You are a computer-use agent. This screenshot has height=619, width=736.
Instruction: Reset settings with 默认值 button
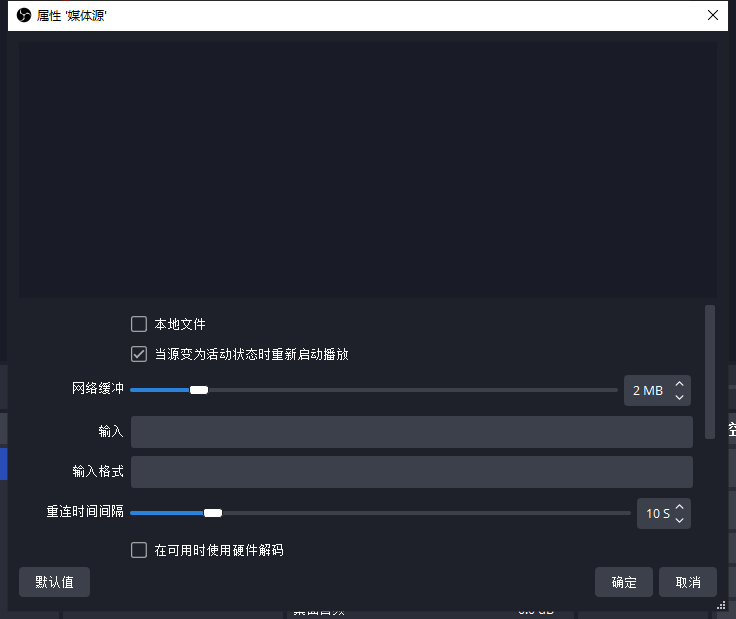54,582
